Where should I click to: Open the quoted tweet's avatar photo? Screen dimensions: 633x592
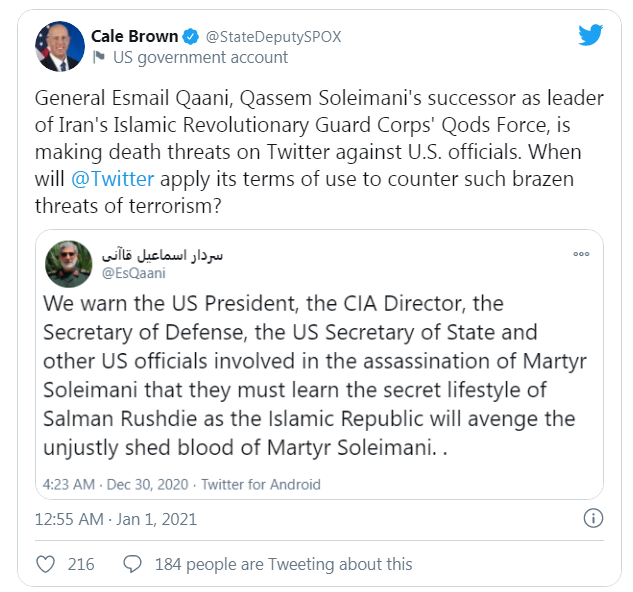pyautogui.click(x=68, y=264)
